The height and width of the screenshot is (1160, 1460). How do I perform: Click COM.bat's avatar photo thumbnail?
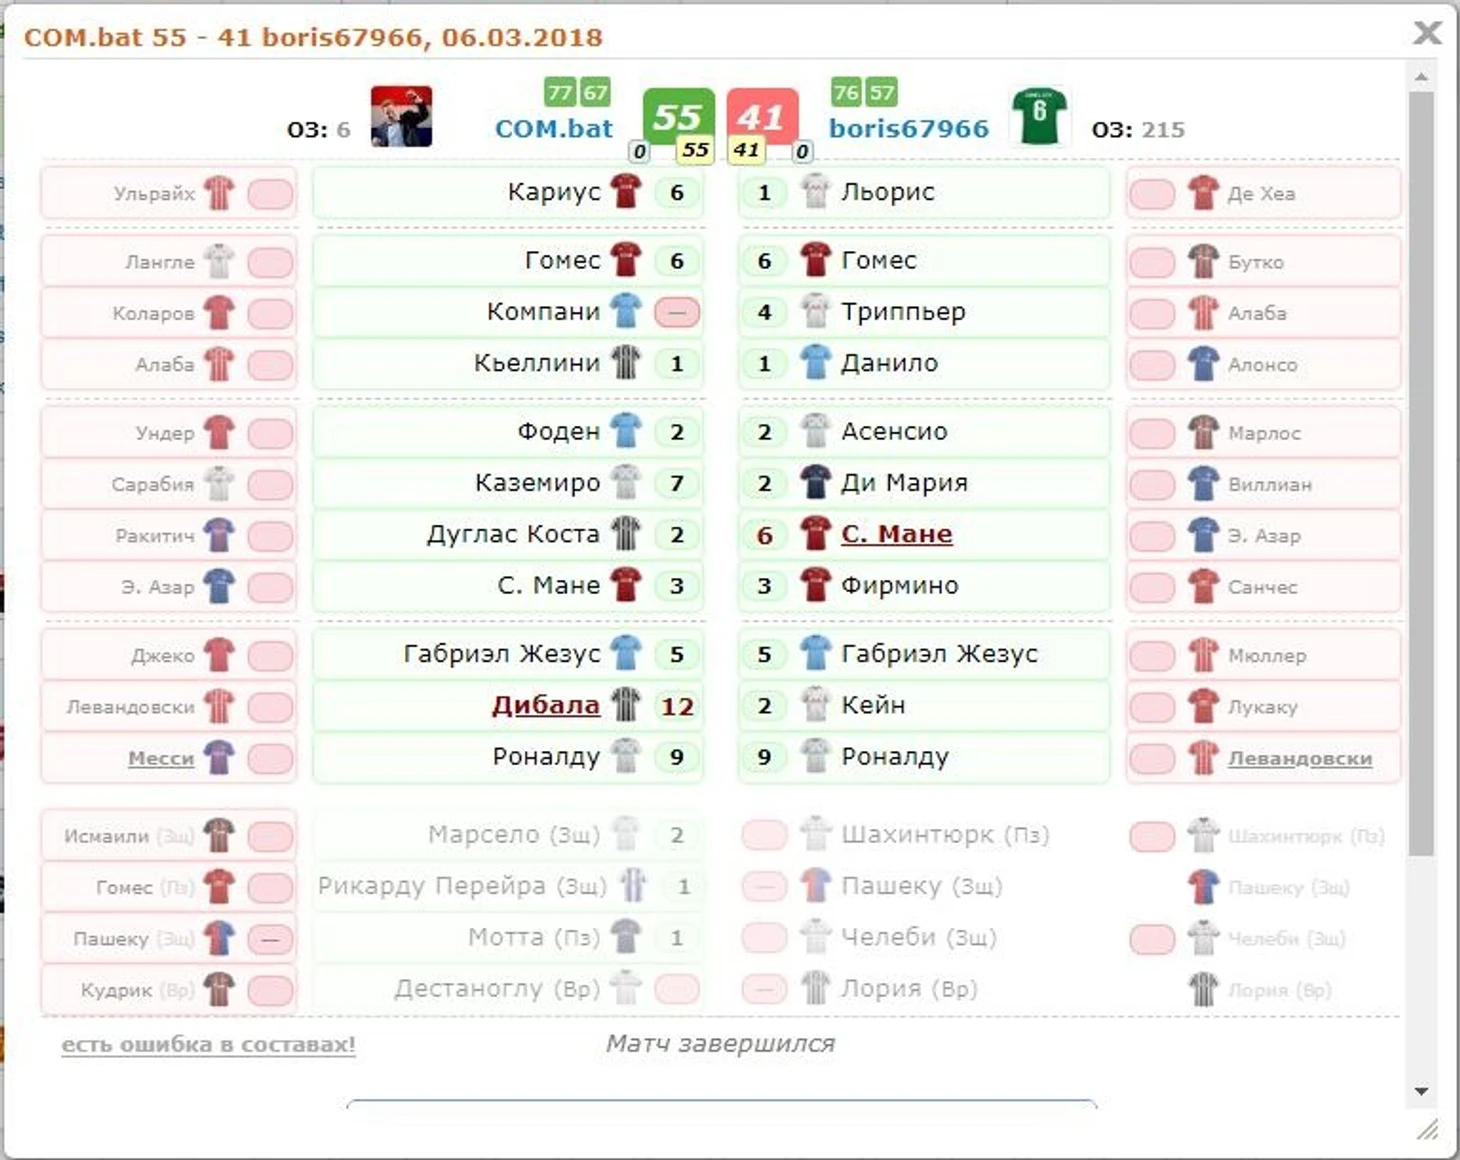(401, 117)
